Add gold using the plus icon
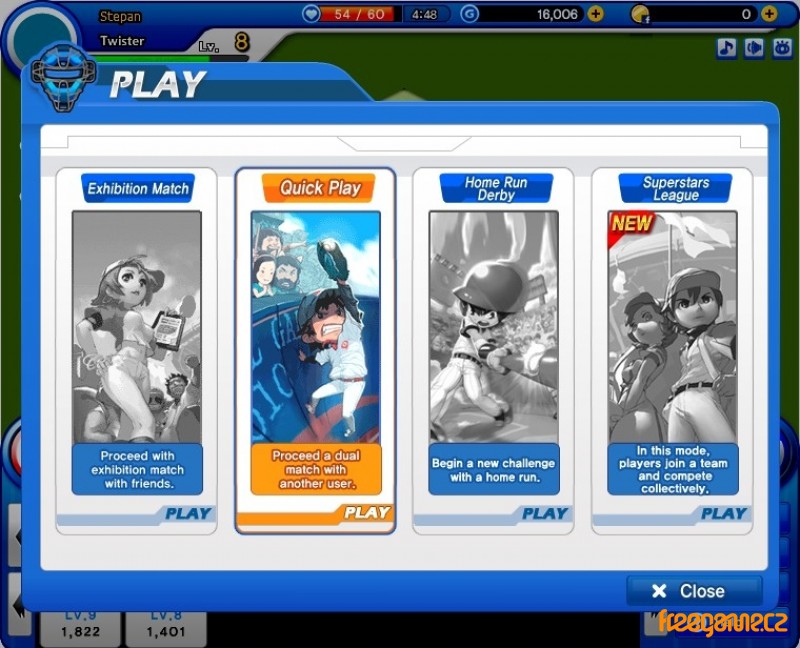800x648 pixels. click(x=596, y=14)
